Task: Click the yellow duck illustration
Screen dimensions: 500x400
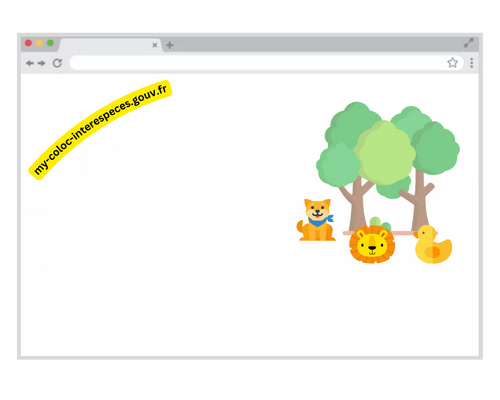Action: (x=433, y=244)
